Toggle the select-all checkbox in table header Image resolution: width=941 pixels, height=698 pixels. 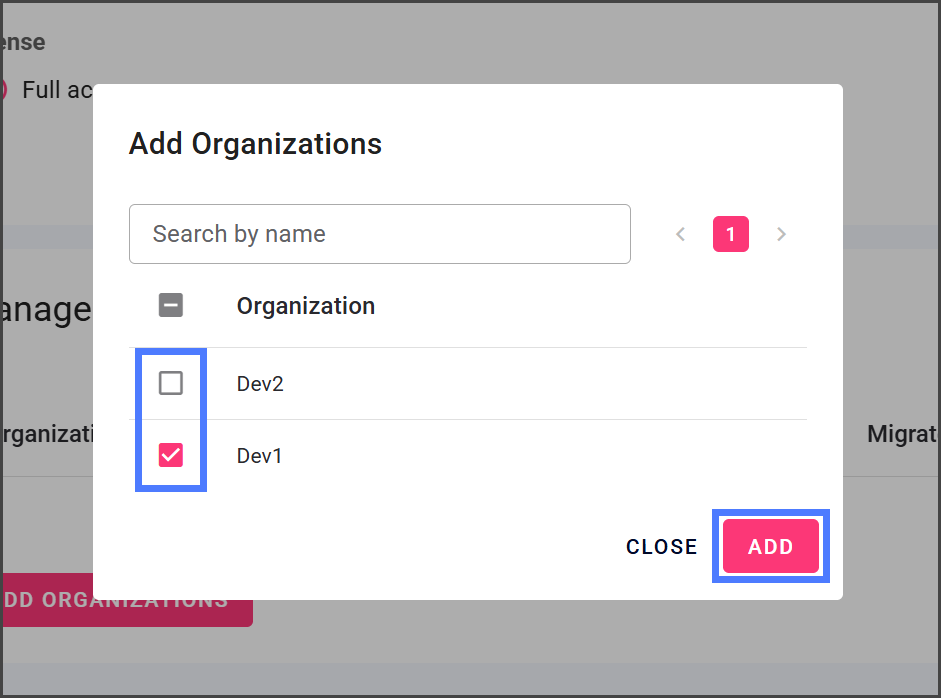point(171,306)
